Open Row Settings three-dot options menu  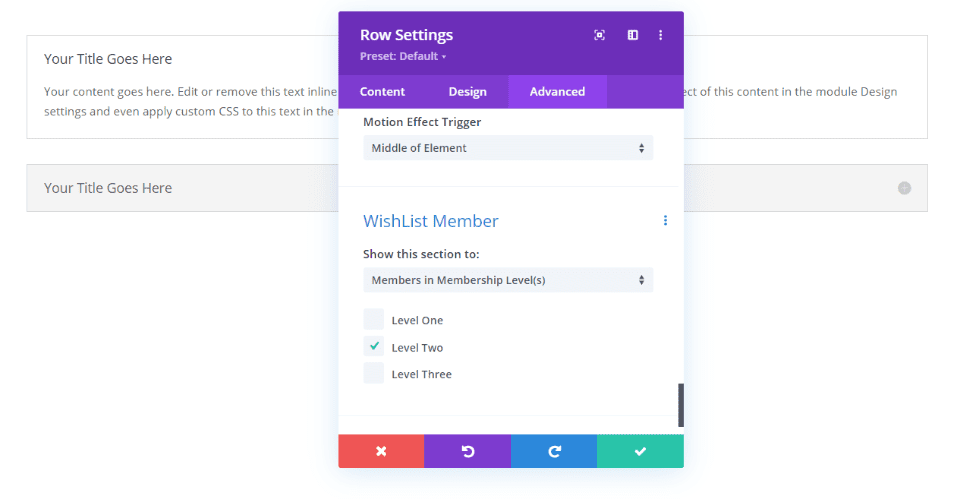(661, 35)
